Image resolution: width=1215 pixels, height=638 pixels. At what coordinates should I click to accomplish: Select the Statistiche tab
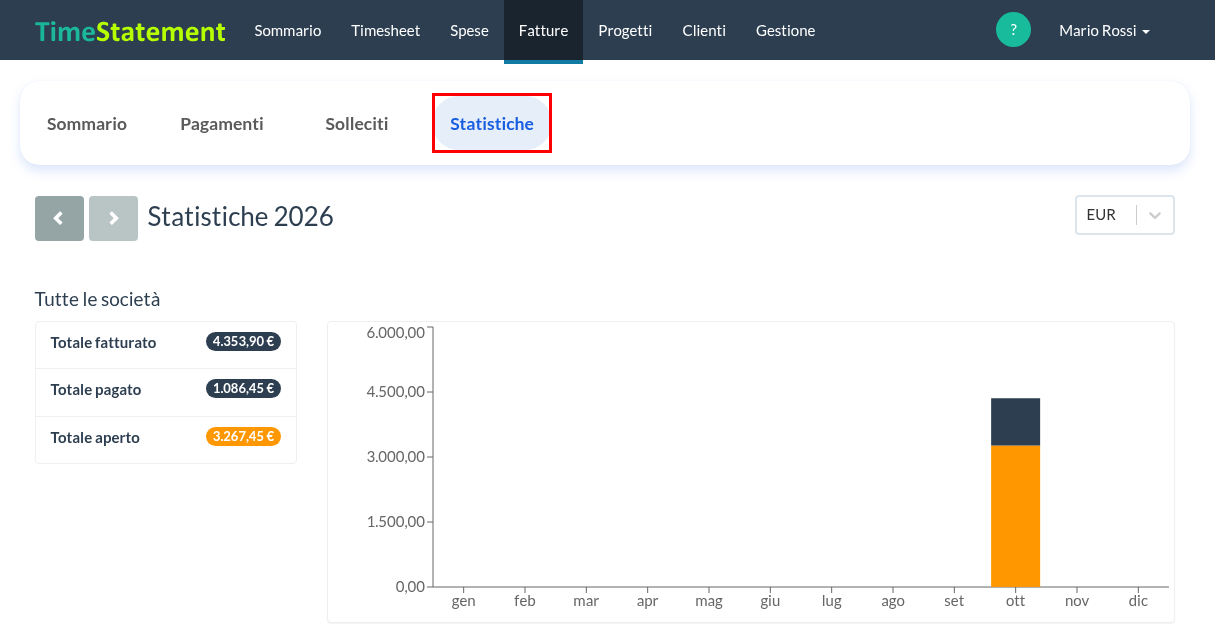tap(492, 124)
